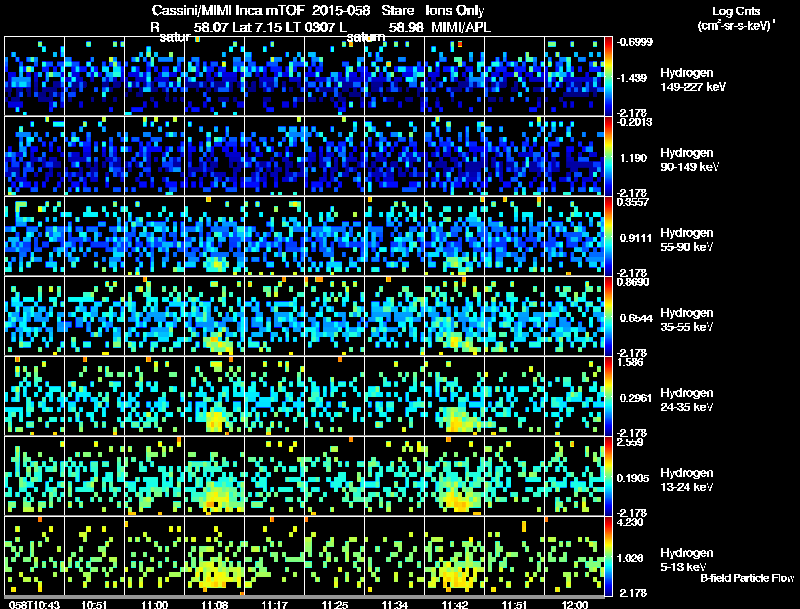Click the color bar beside Hydrogen 90-149 keV
Viewport: 800px width, 609px height.
click(x=608, y=156)
